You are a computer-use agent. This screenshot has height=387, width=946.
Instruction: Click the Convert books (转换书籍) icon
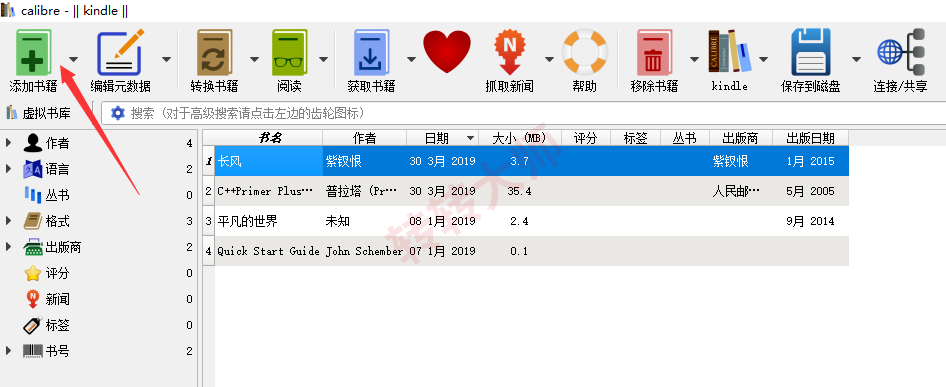[214, 53]
